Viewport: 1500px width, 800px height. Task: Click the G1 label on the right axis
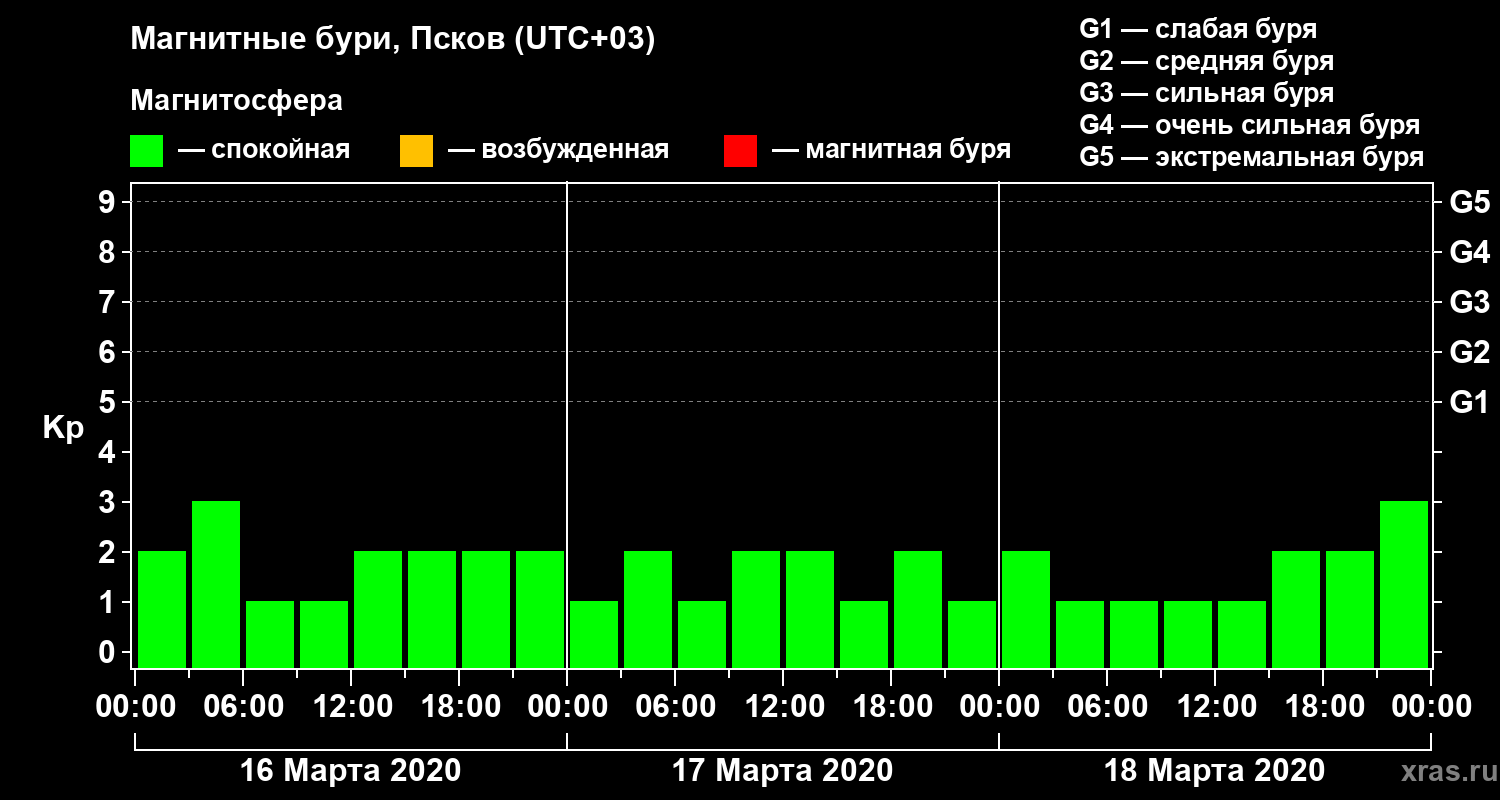point(1469,402)
